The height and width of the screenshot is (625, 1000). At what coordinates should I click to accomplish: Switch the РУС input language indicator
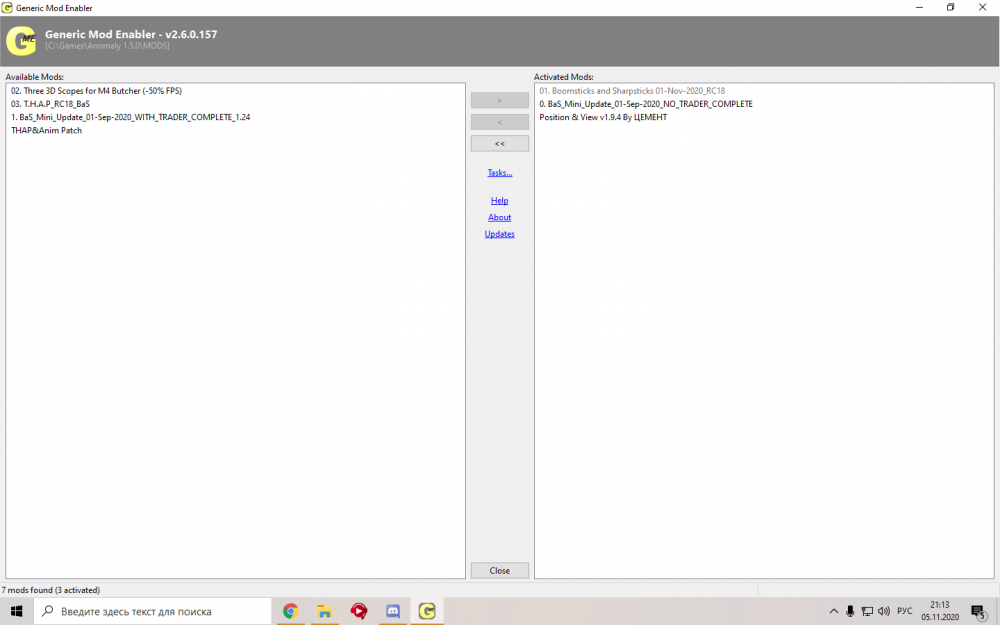[x=904, y=611]
